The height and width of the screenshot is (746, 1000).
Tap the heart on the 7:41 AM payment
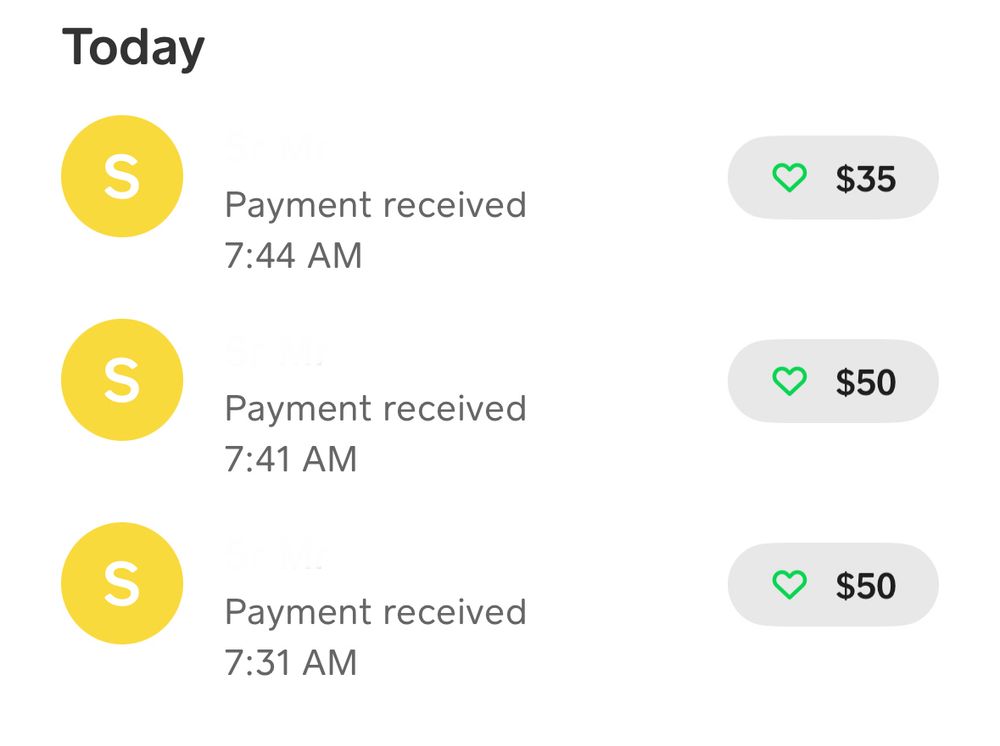coord(789,381)
